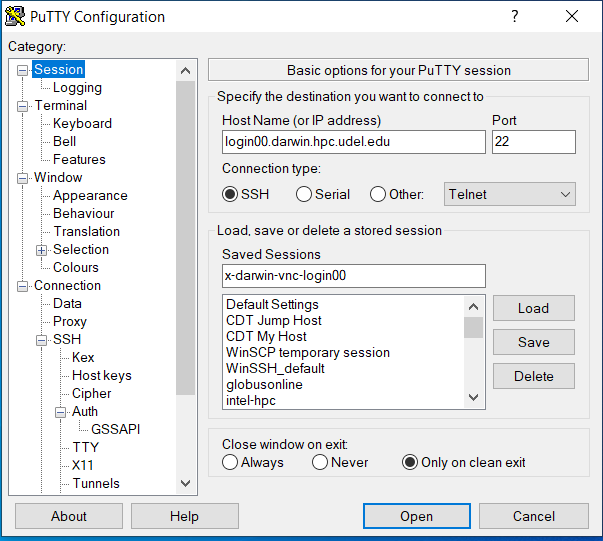603x541 pixels.
Task: Select the Serial connection type
Action: coord(306,195)
